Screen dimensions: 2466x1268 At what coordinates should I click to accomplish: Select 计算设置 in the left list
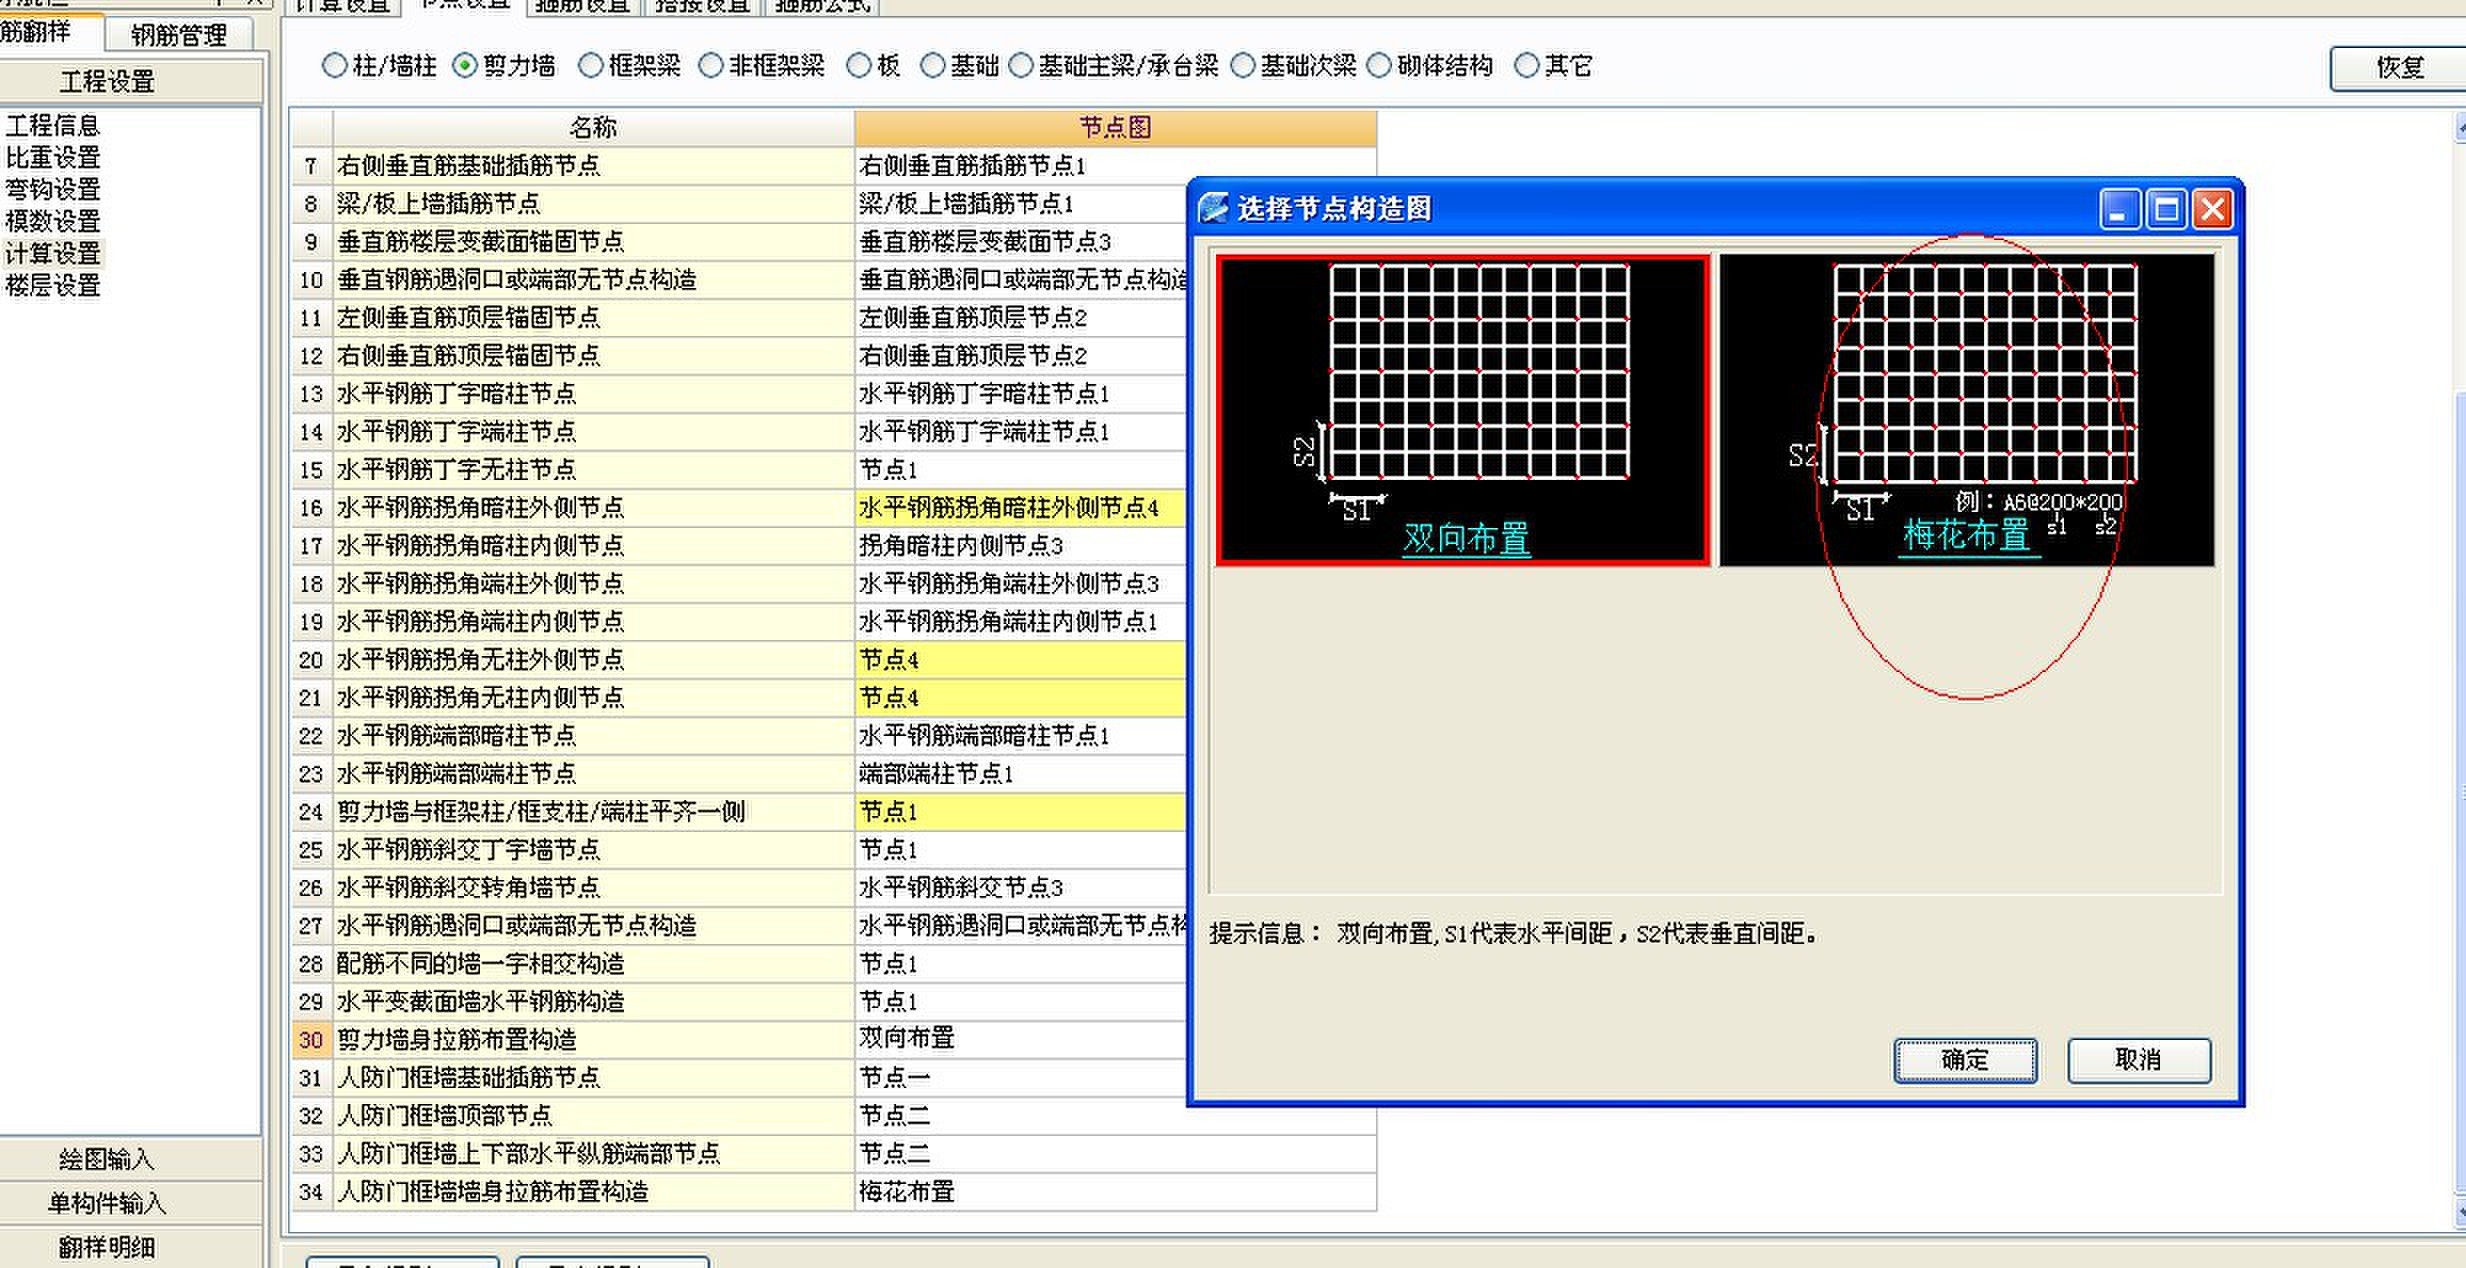pos(53,253)
